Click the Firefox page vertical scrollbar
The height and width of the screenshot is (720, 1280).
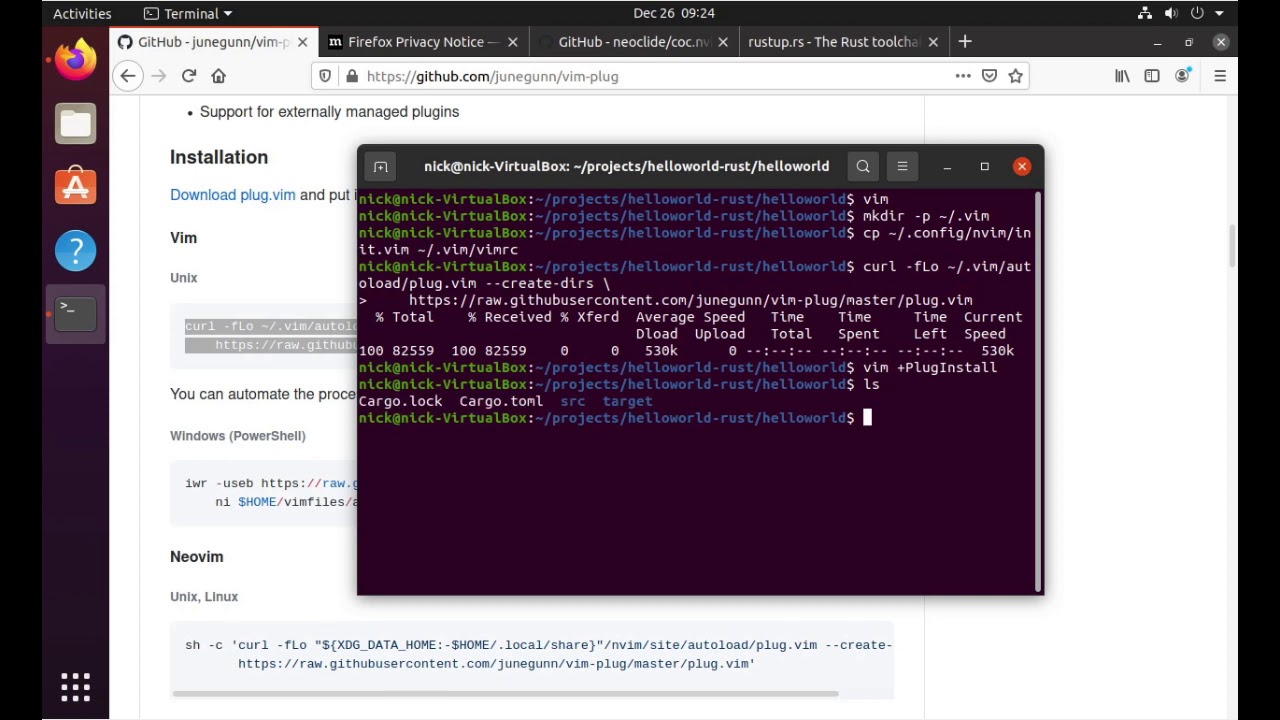point(1231,247)
